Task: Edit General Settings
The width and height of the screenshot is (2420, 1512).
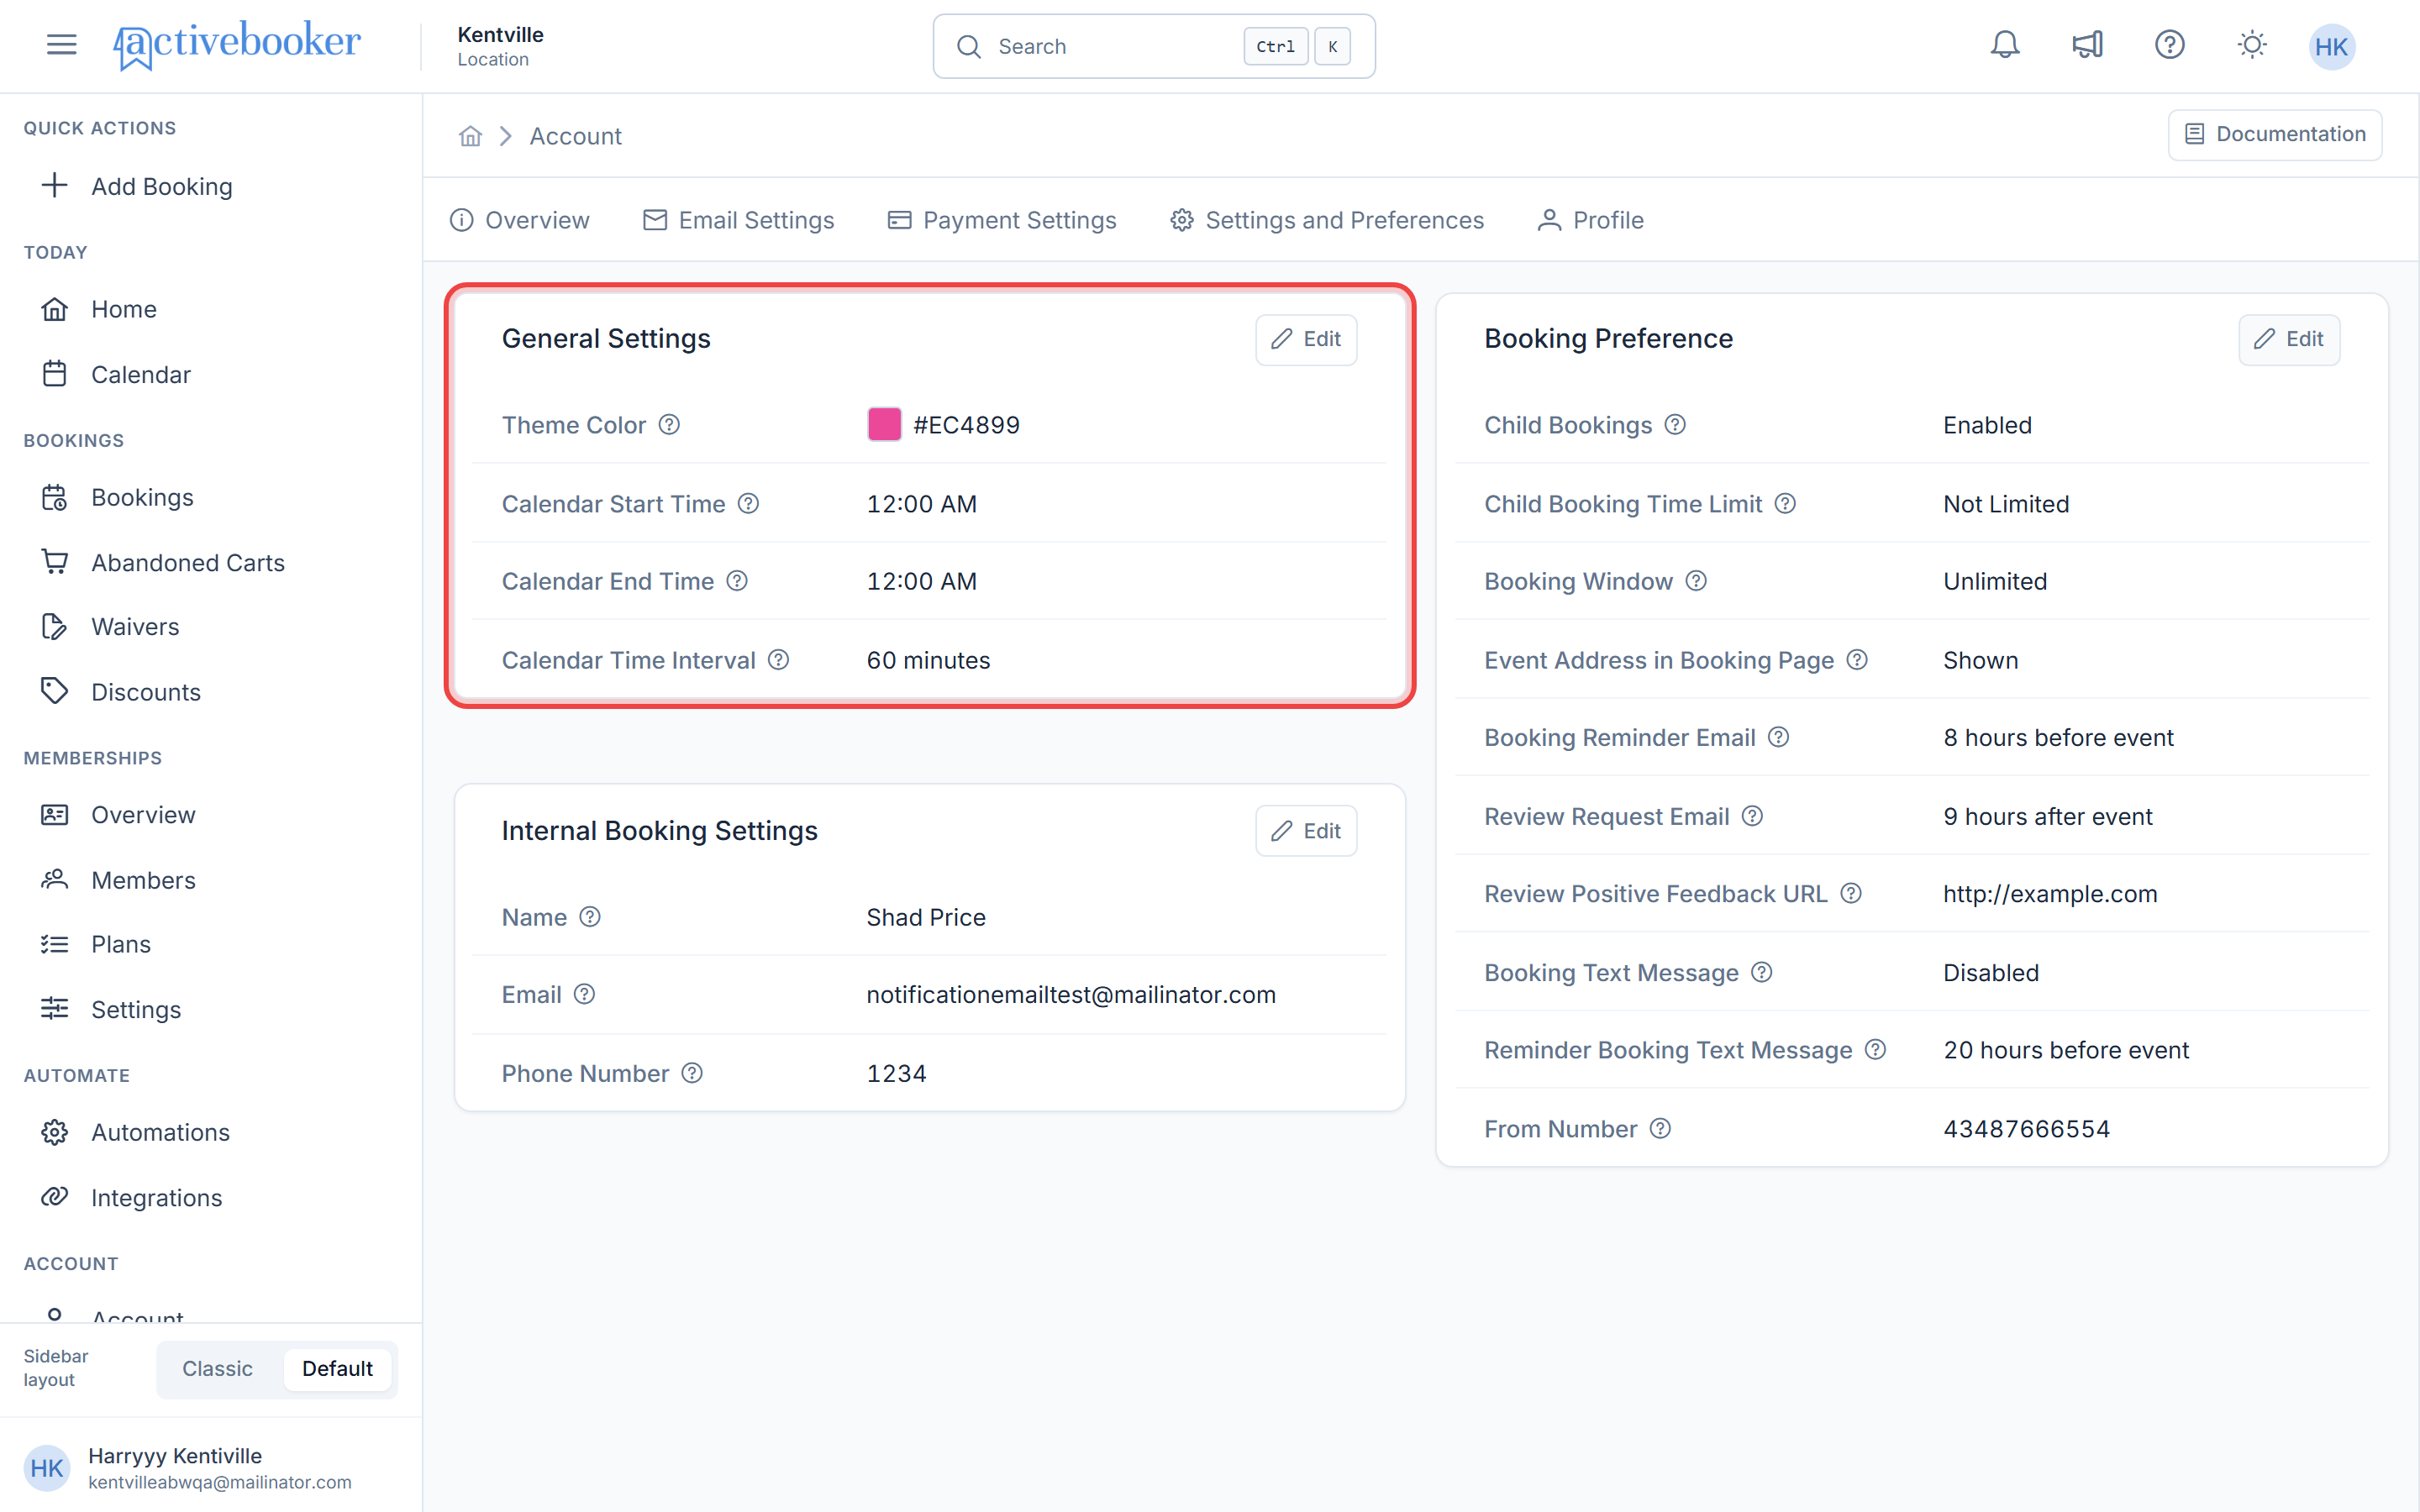Action: point(1306,339)
